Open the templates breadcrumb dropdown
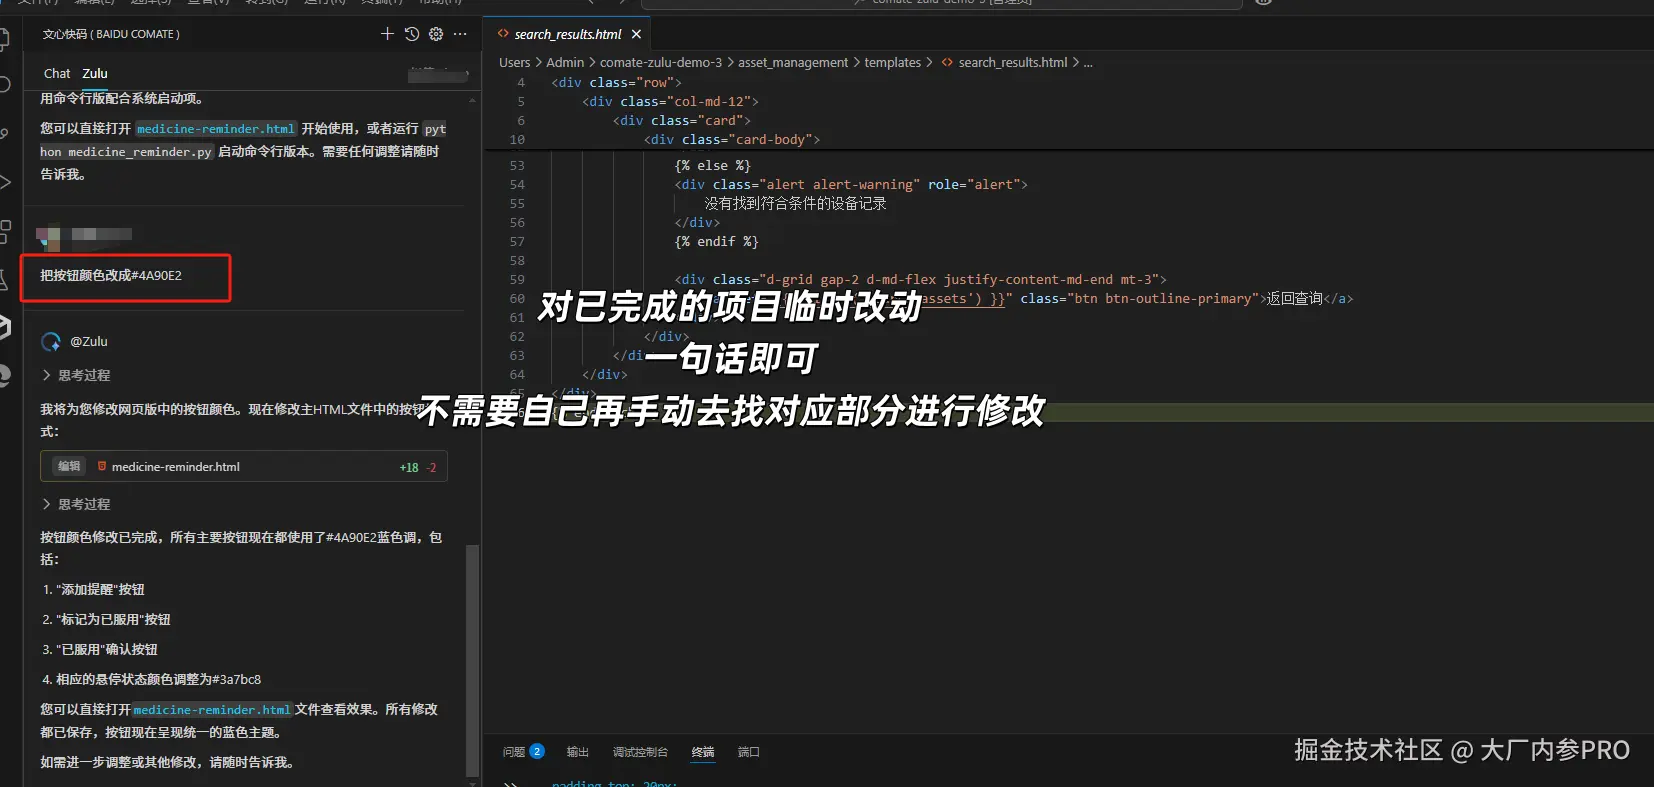 893,62
